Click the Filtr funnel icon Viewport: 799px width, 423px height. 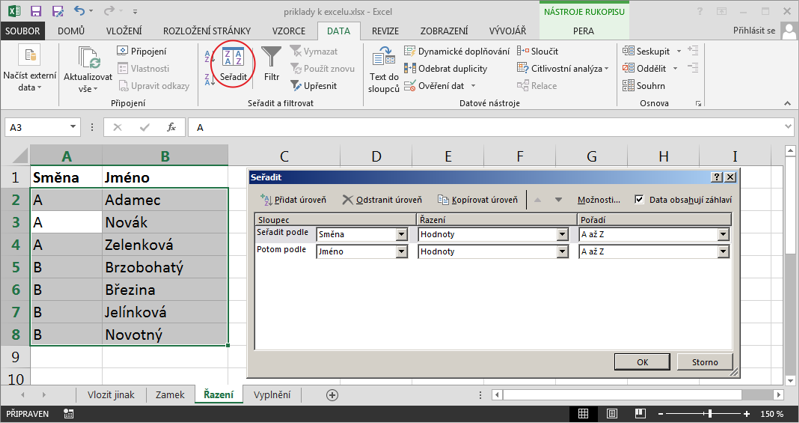(x=271, y=56)
